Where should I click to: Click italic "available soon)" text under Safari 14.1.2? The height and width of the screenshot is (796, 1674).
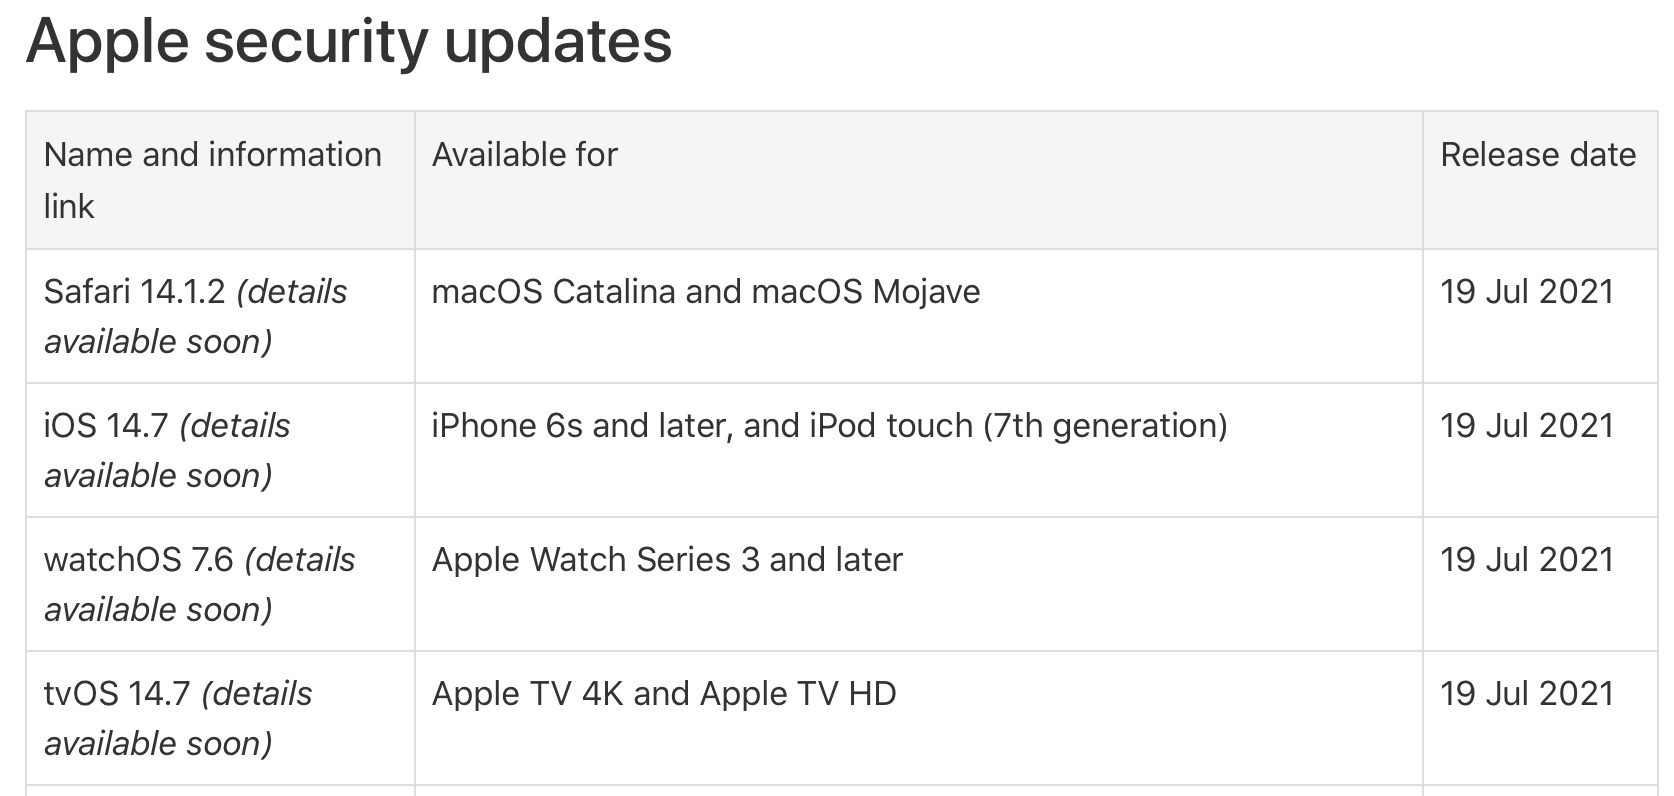point(158,342)
